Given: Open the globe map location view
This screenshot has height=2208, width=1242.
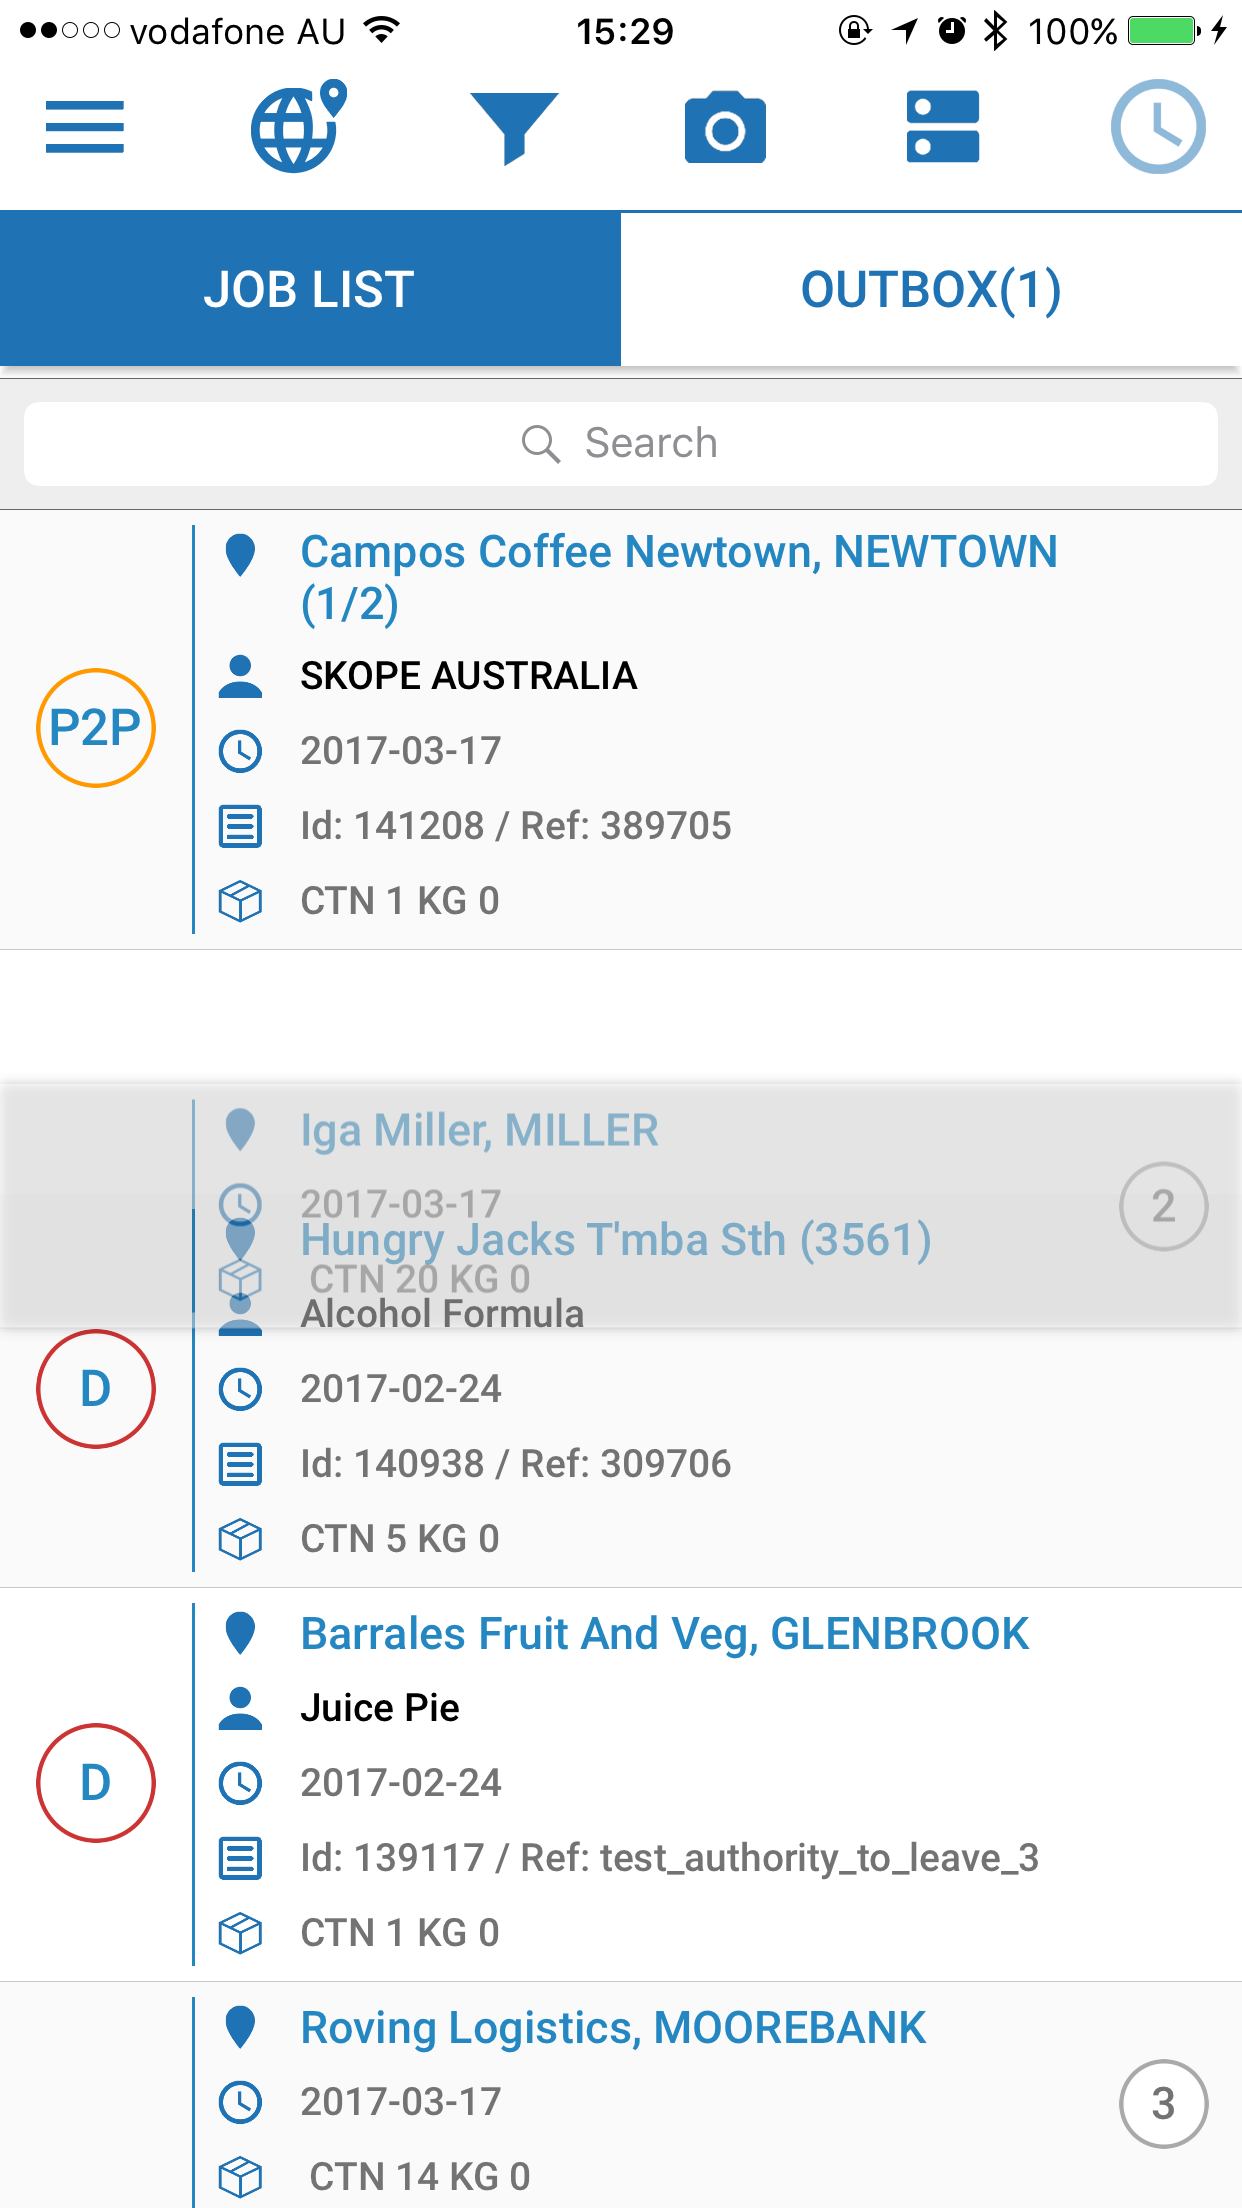Looking at the screenshot, I should click(x=297, y=127).
